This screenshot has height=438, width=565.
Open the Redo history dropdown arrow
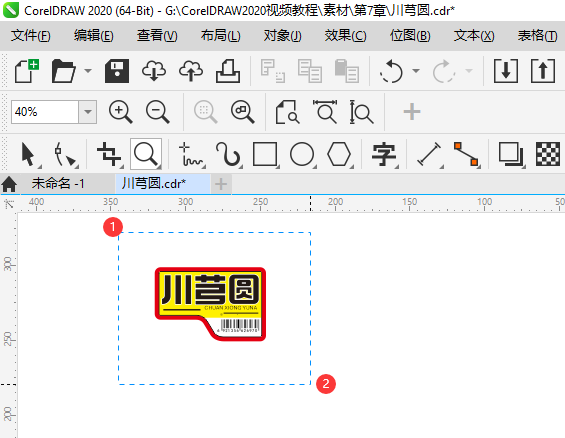click(469, 71)
